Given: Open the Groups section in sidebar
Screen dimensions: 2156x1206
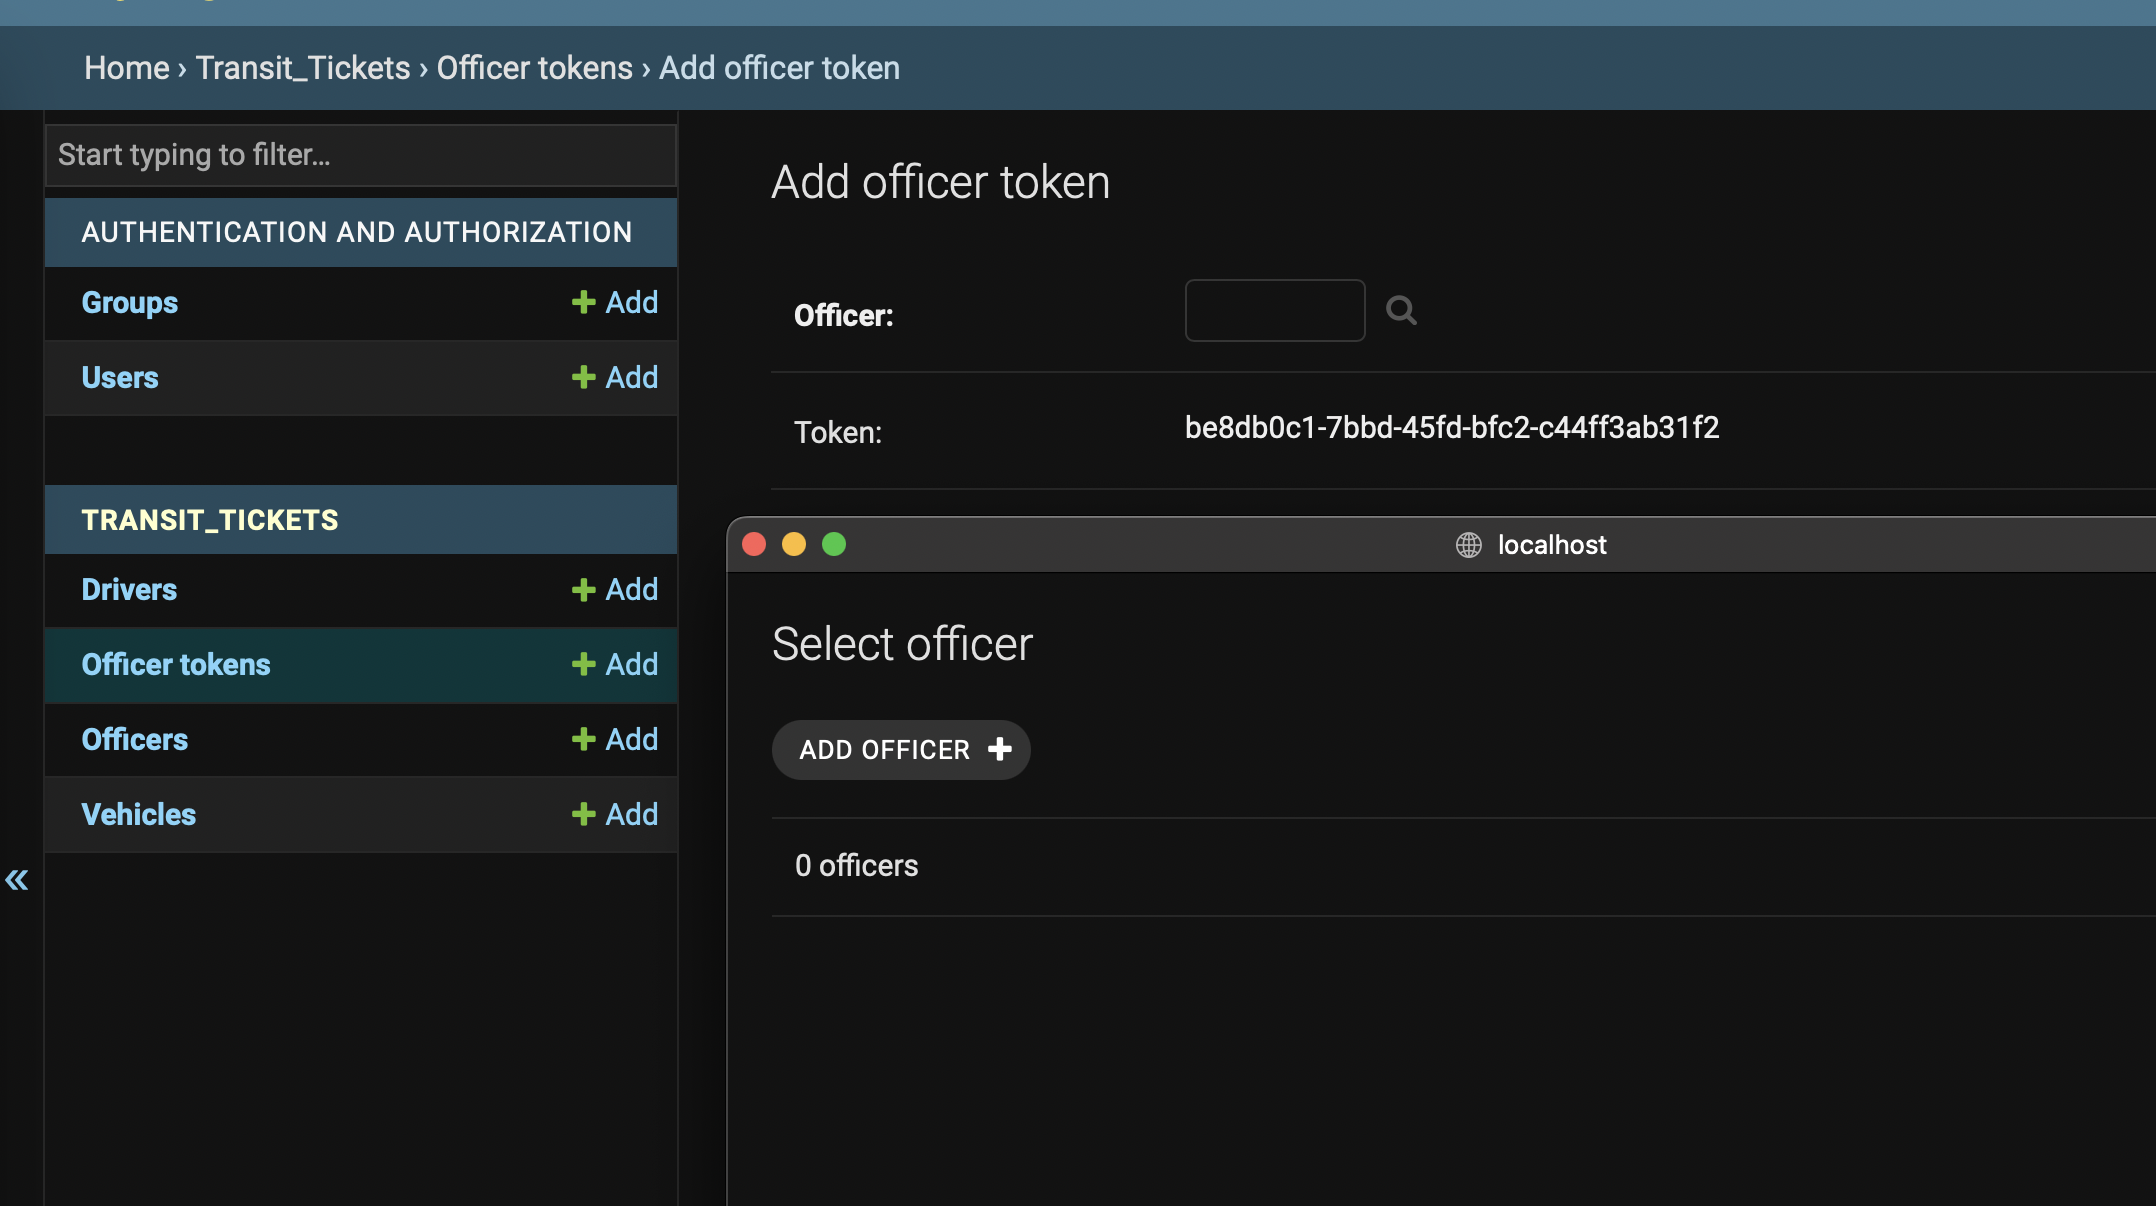Looking at the screenshot, I should point(130,302).
